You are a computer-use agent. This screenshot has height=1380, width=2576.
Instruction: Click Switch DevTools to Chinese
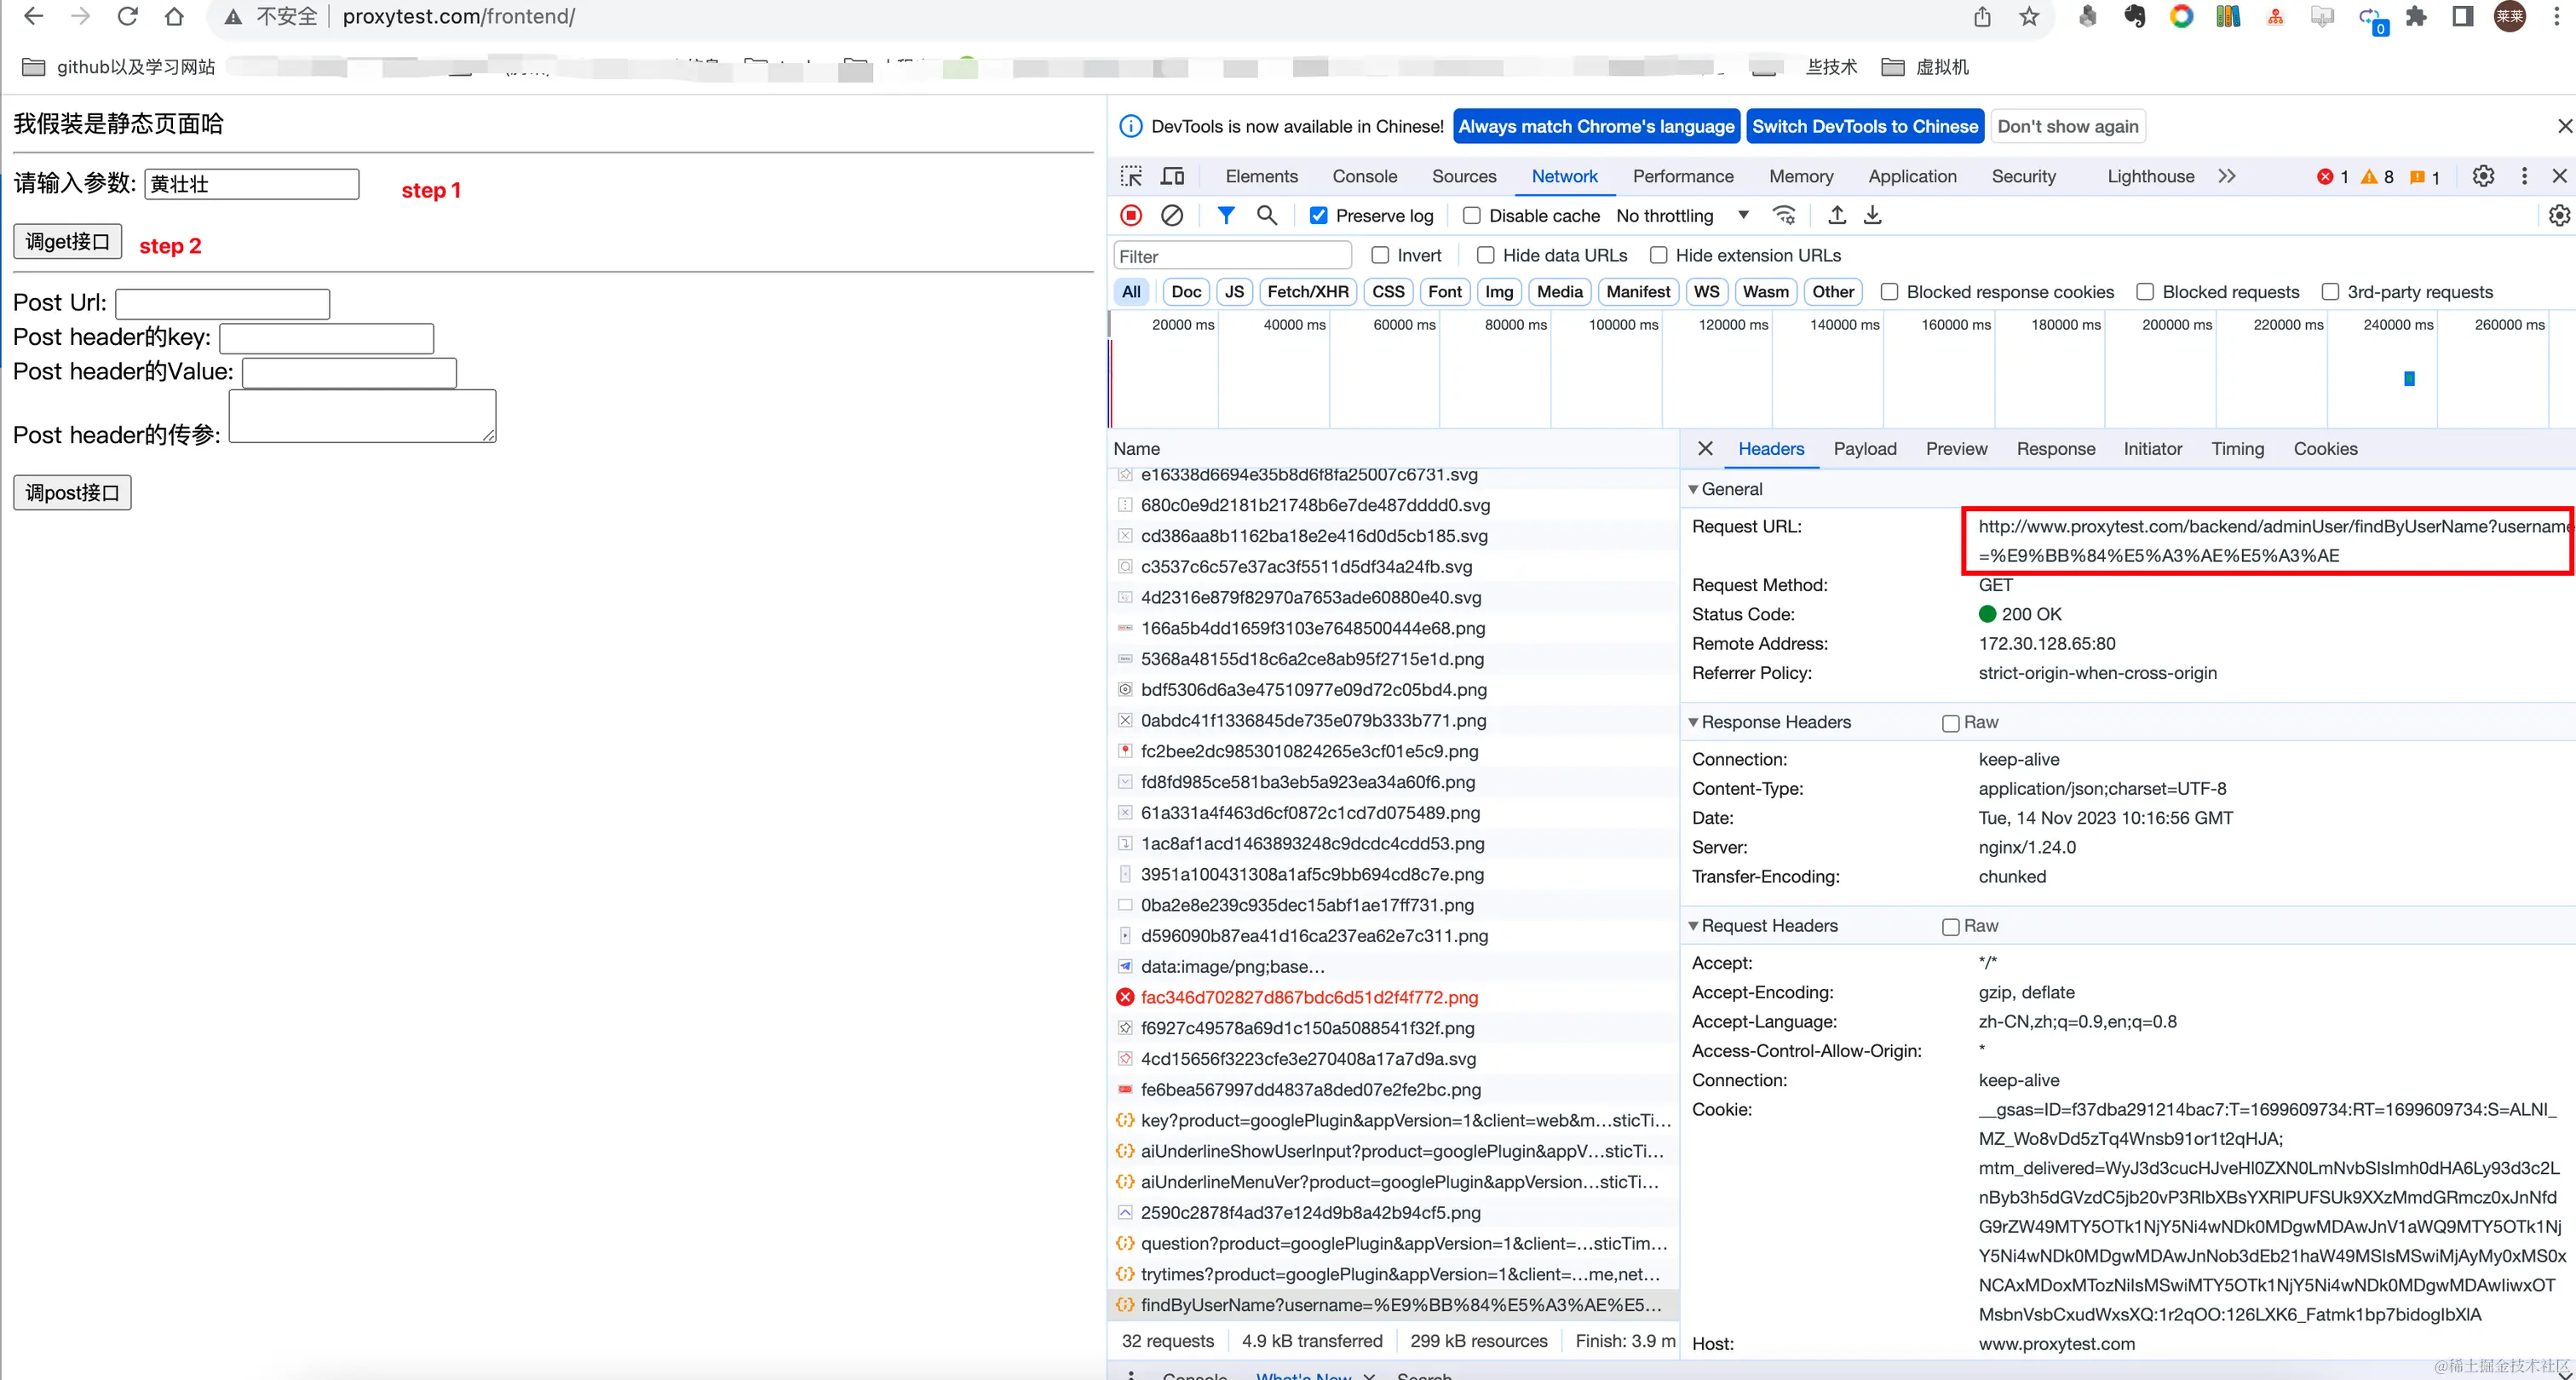(x=1864, y=126)
